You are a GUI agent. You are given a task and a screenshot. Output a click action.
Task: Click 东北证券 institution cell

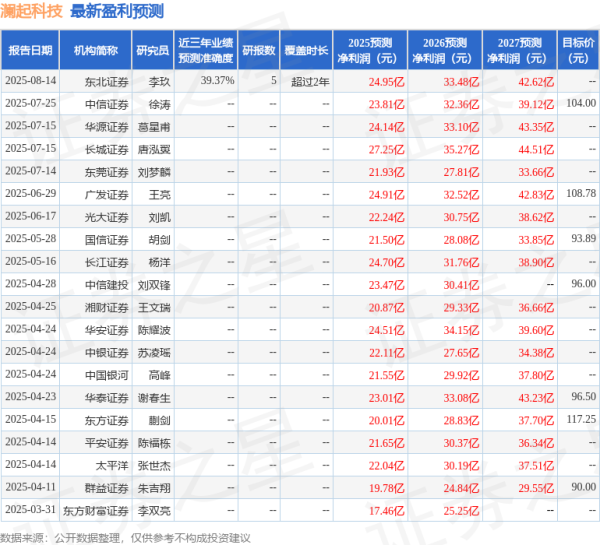click(106, 82)
